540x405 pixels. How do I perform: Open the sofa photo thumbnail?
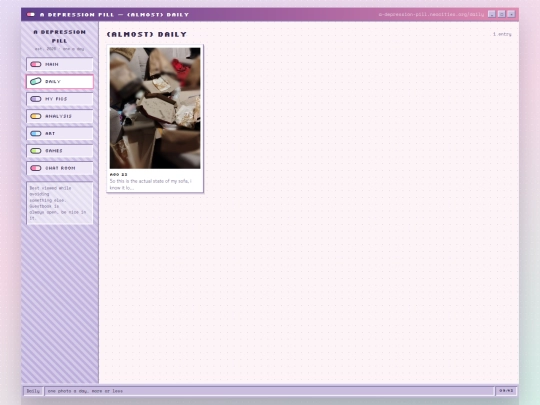click(155, 108)
